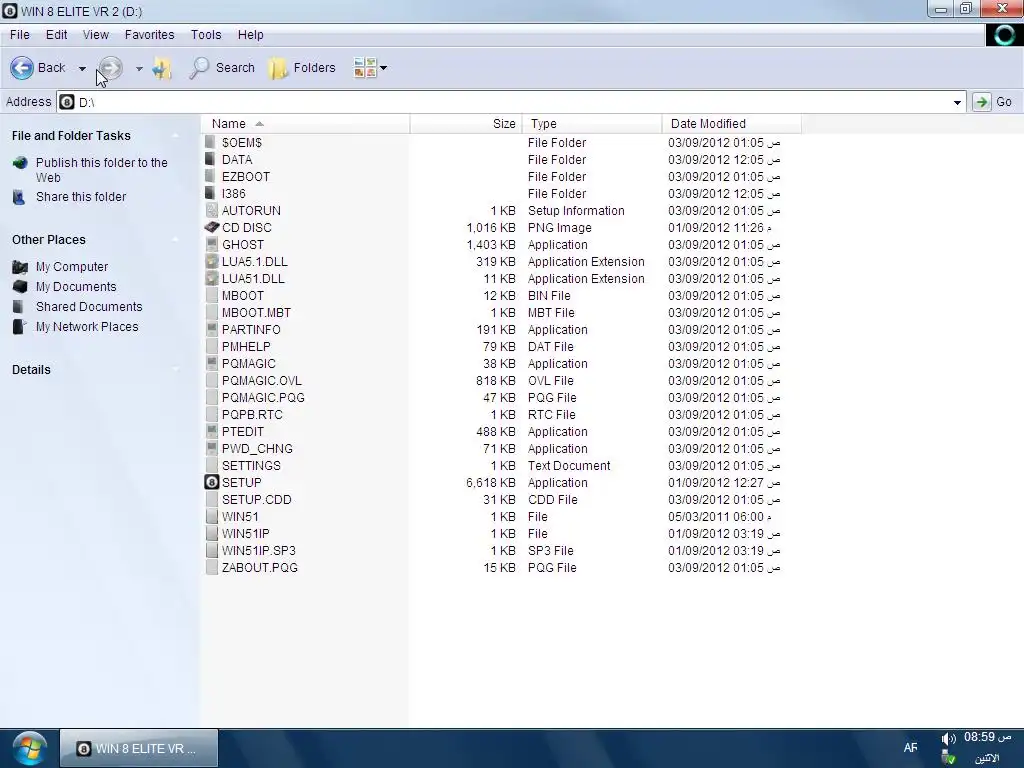Click My Documents icon in sidebar
The height and width of the screenshot is (768, 1024).
(20, 286)
